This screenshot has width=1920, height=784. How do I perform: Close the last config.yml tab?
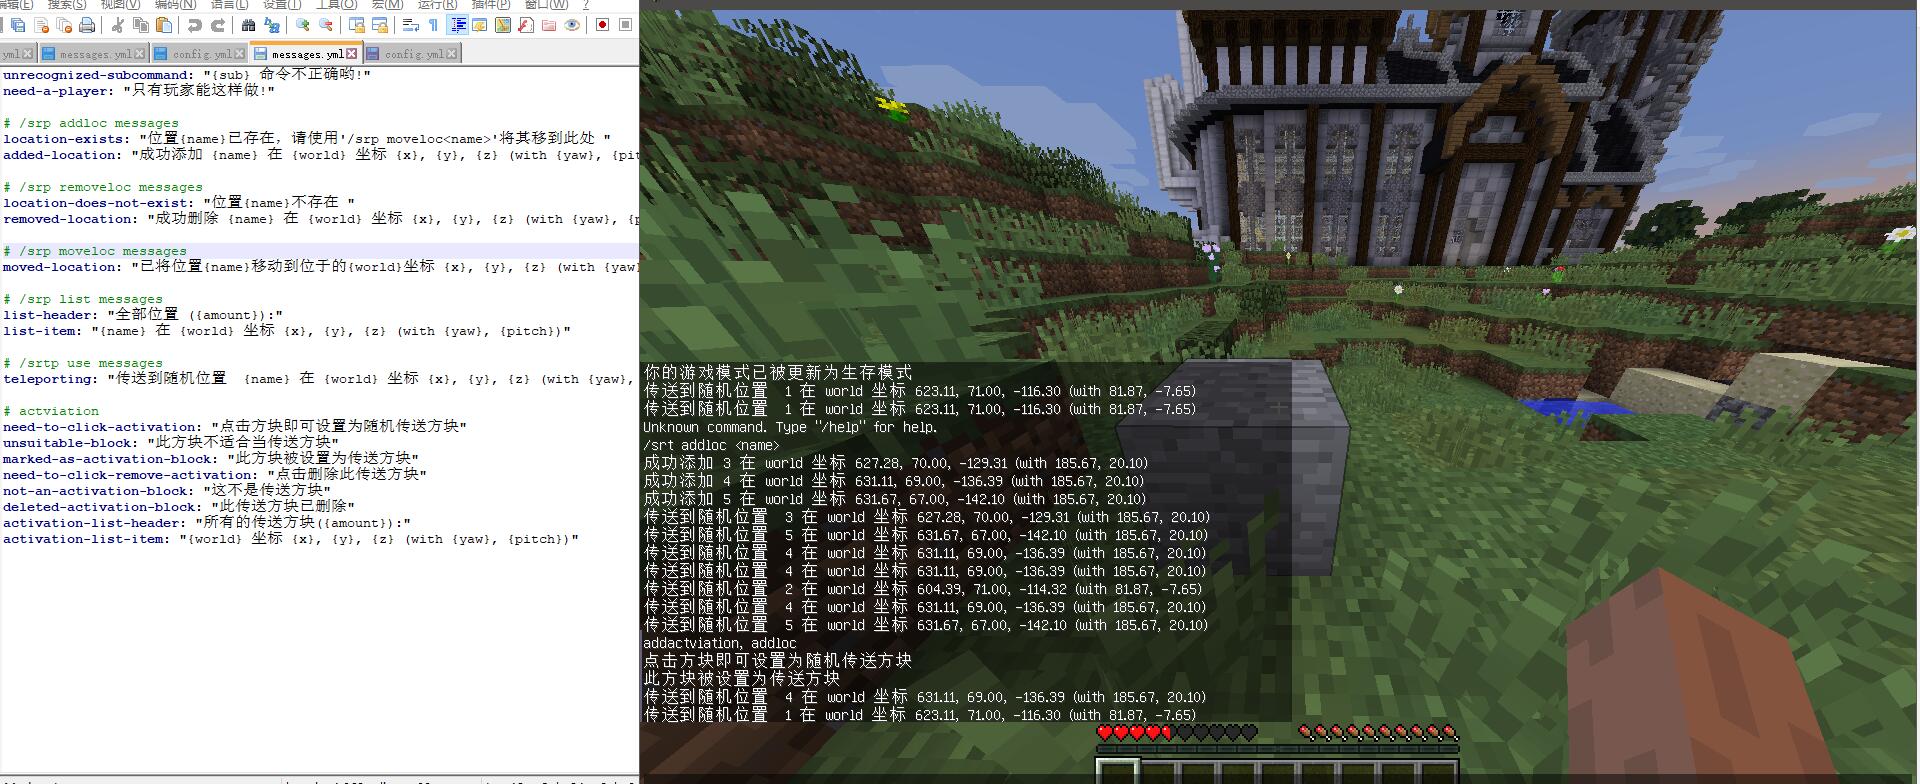pos(452,54)
